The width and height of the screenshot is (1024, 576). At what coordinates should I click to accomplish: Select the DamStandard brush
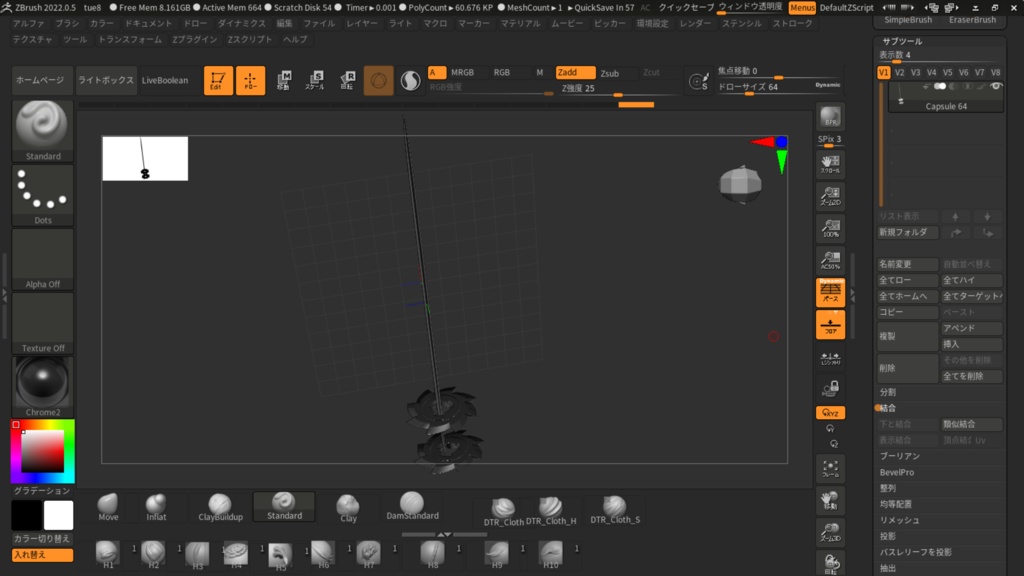pyautogui.click(x=412, y=507)
